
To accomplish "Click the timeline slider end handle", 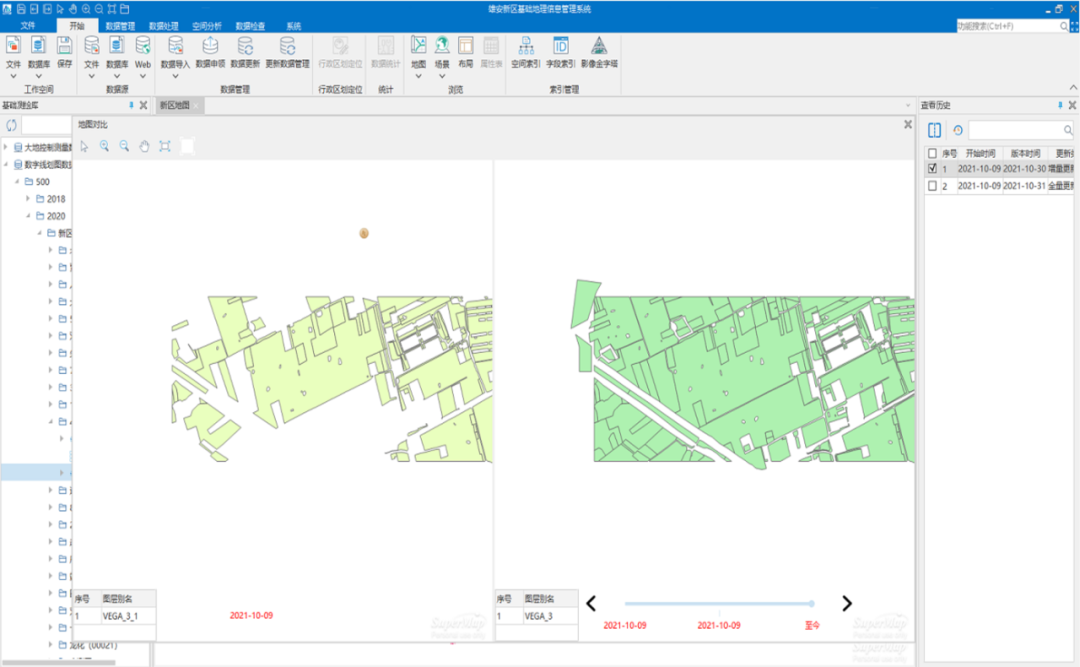I will pos(811,603).
